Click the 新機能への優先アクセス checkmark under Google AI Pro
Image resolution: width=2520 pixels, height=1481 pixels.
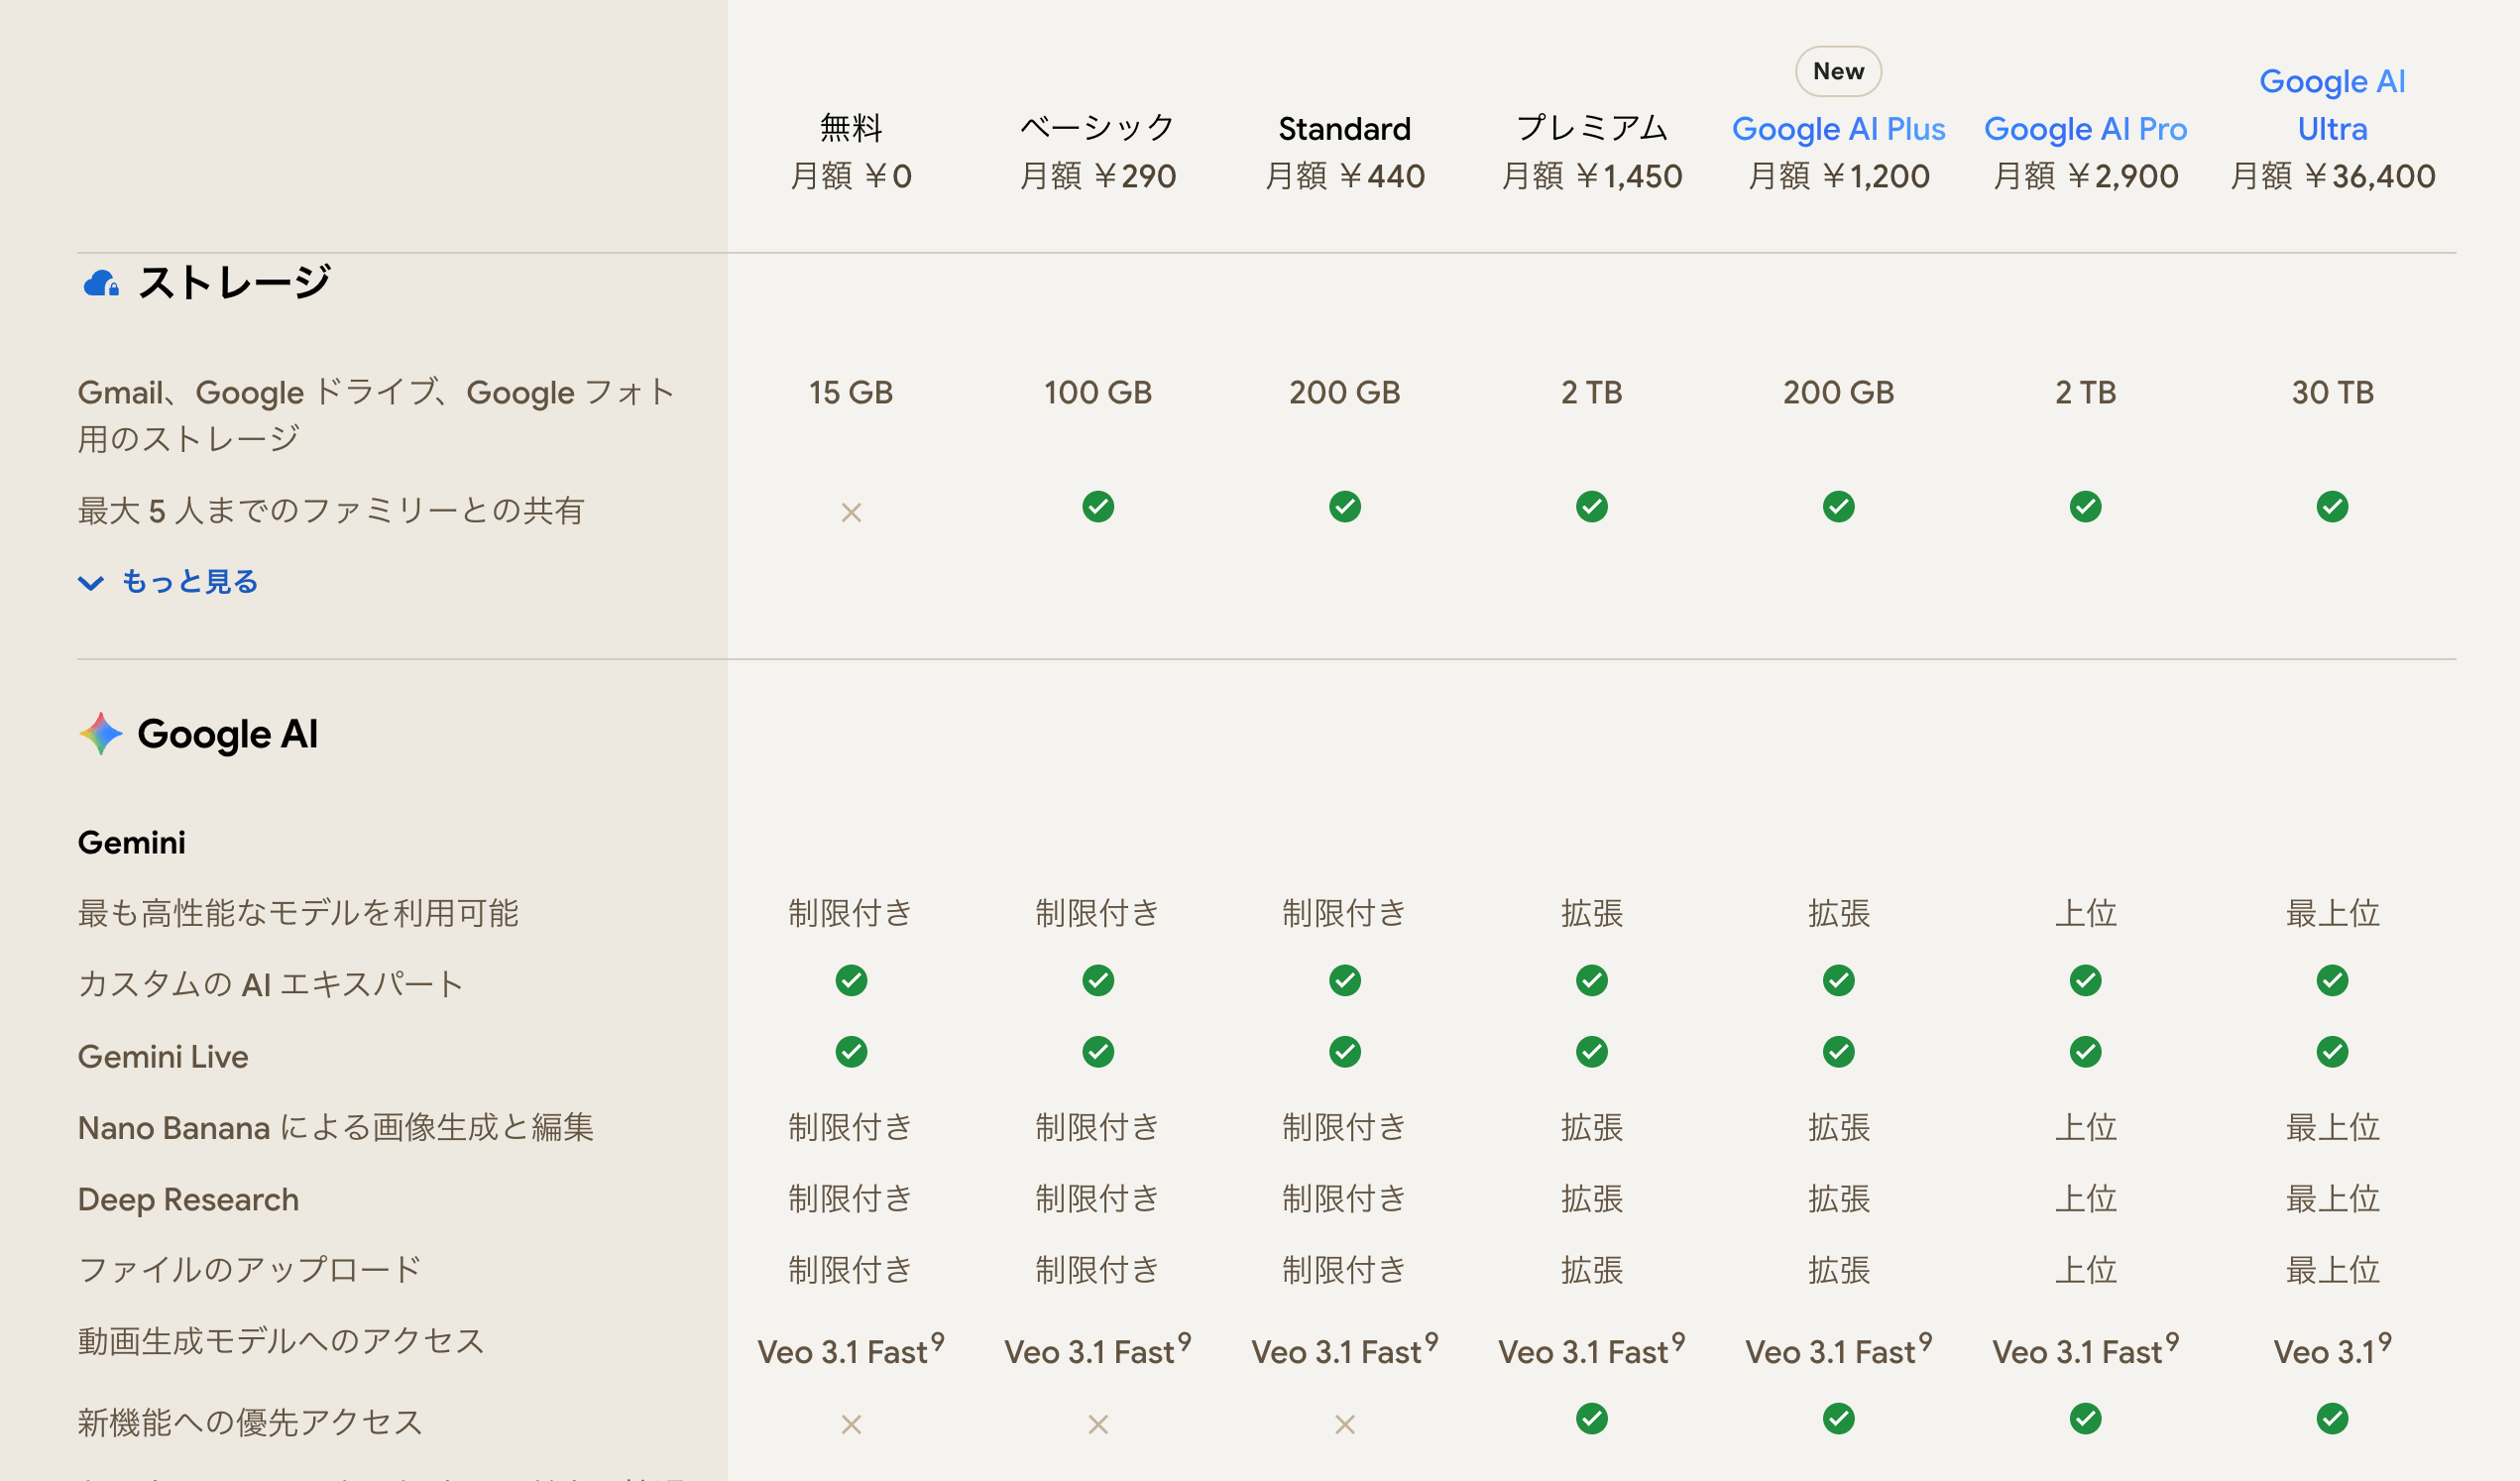[x=2086, y=1418]
